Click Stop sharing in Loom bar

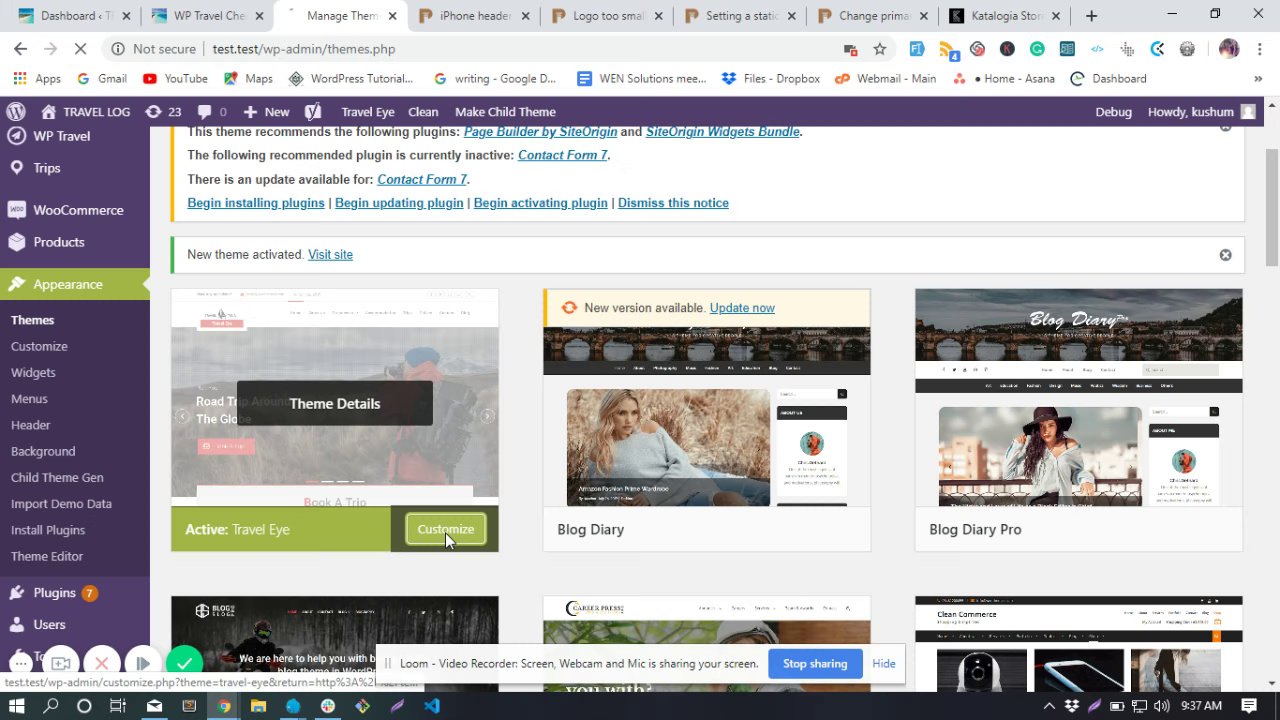(x=815, y=664)
